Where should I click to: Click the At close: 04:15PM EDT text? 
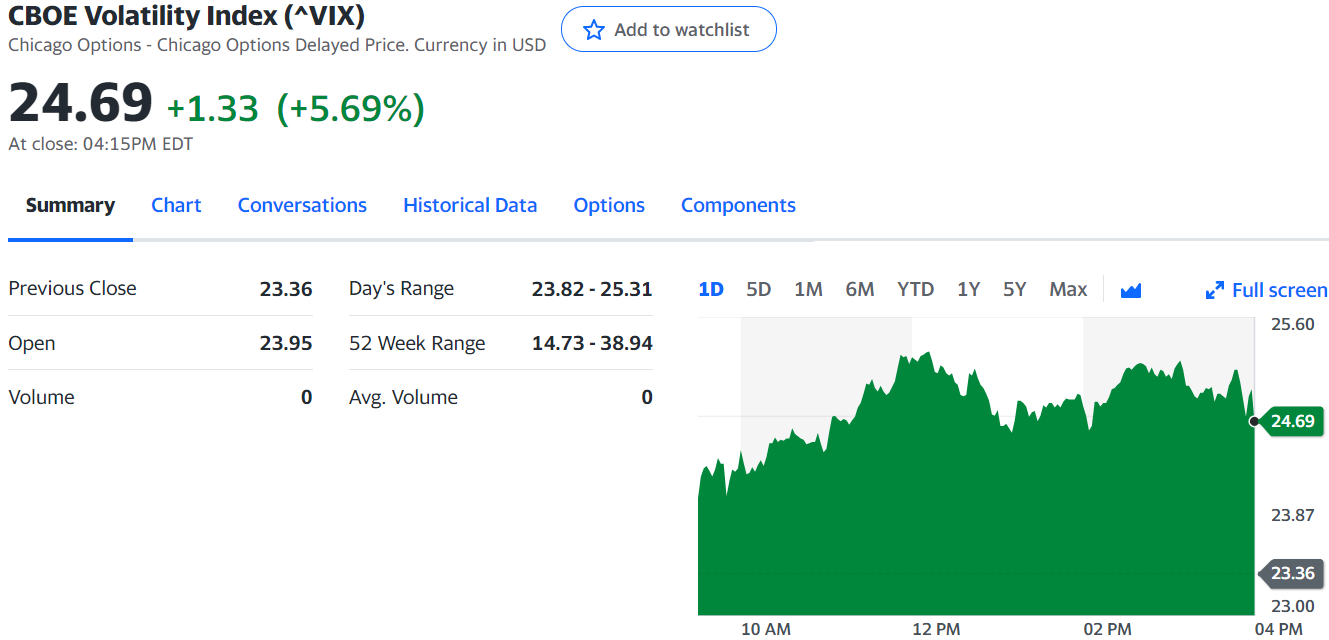coord(101,144)
